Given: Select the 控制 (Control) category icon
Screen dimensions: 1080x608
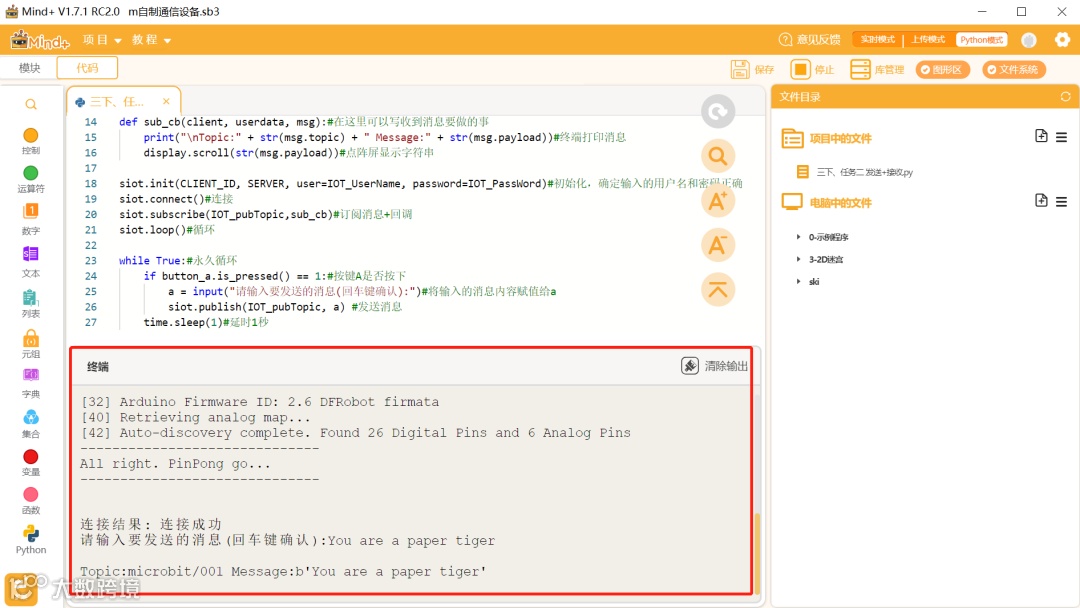Looking at the screenshot, I should [30, 136].
